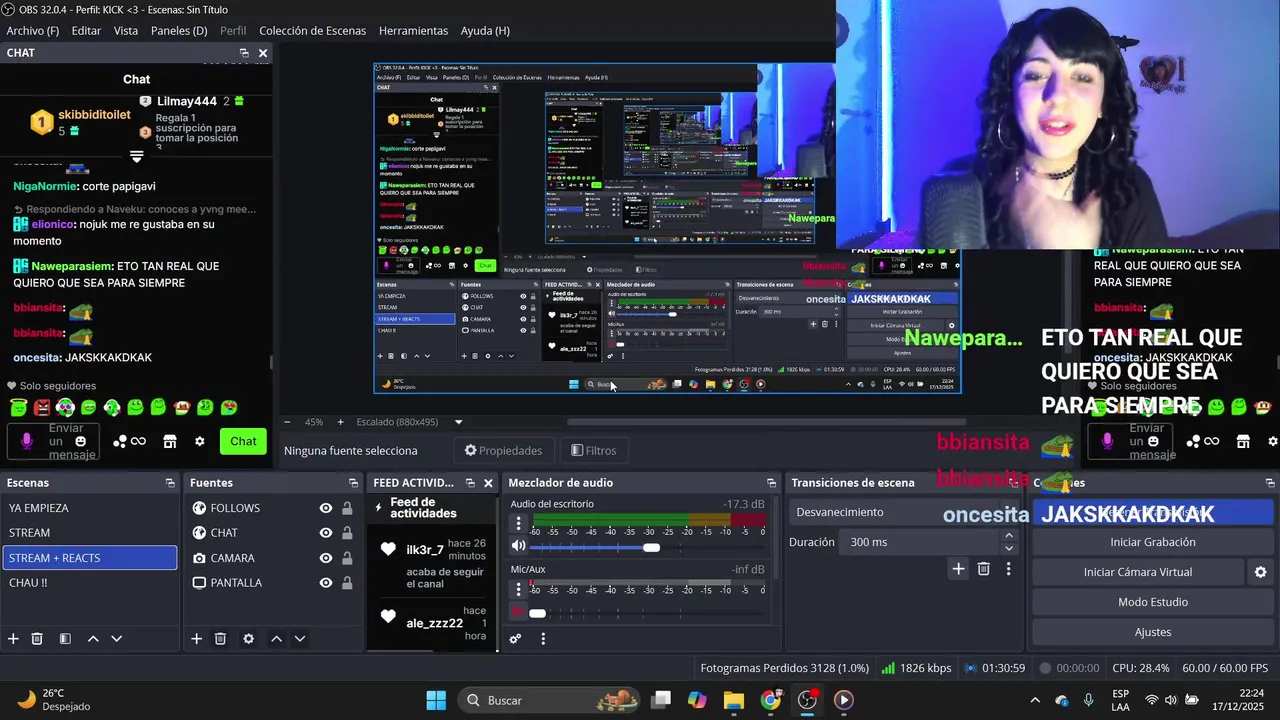This screenshot has height=720, width=1280.
Task: Undock the Fuentes panel
Action: click(x=353, y=483)
